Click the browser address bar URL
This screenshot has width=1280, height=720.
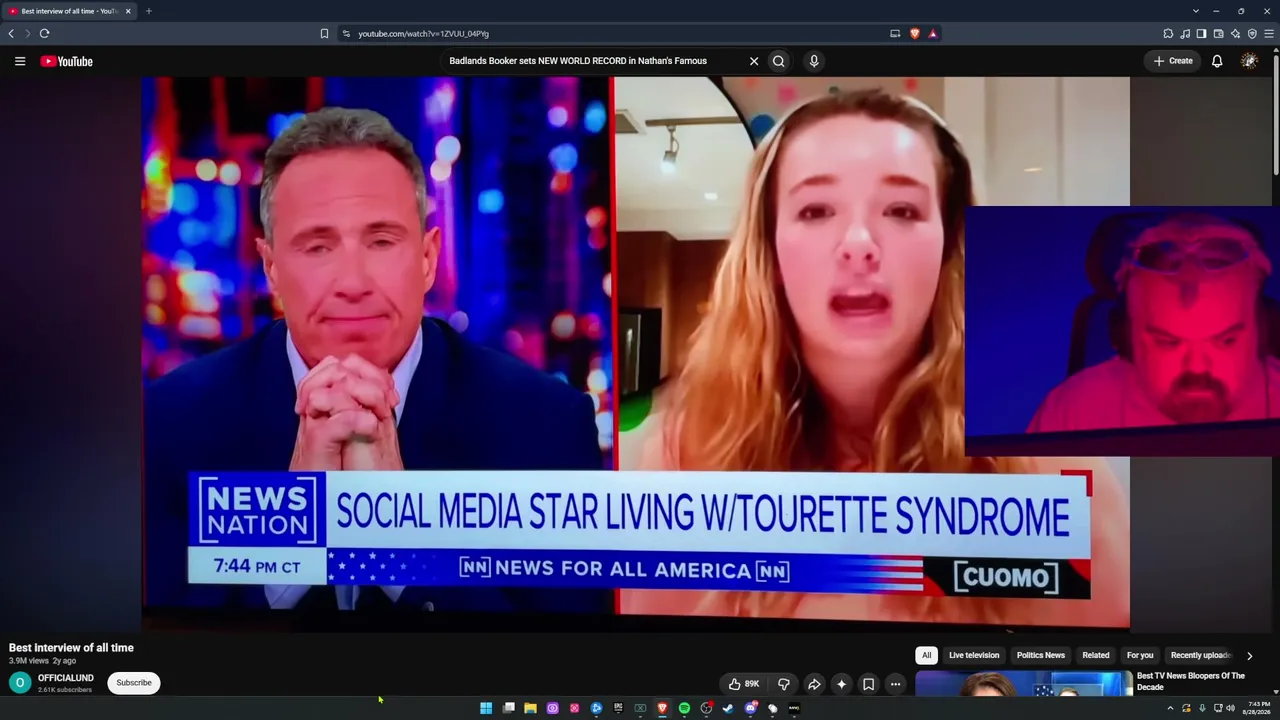(424, 33)
